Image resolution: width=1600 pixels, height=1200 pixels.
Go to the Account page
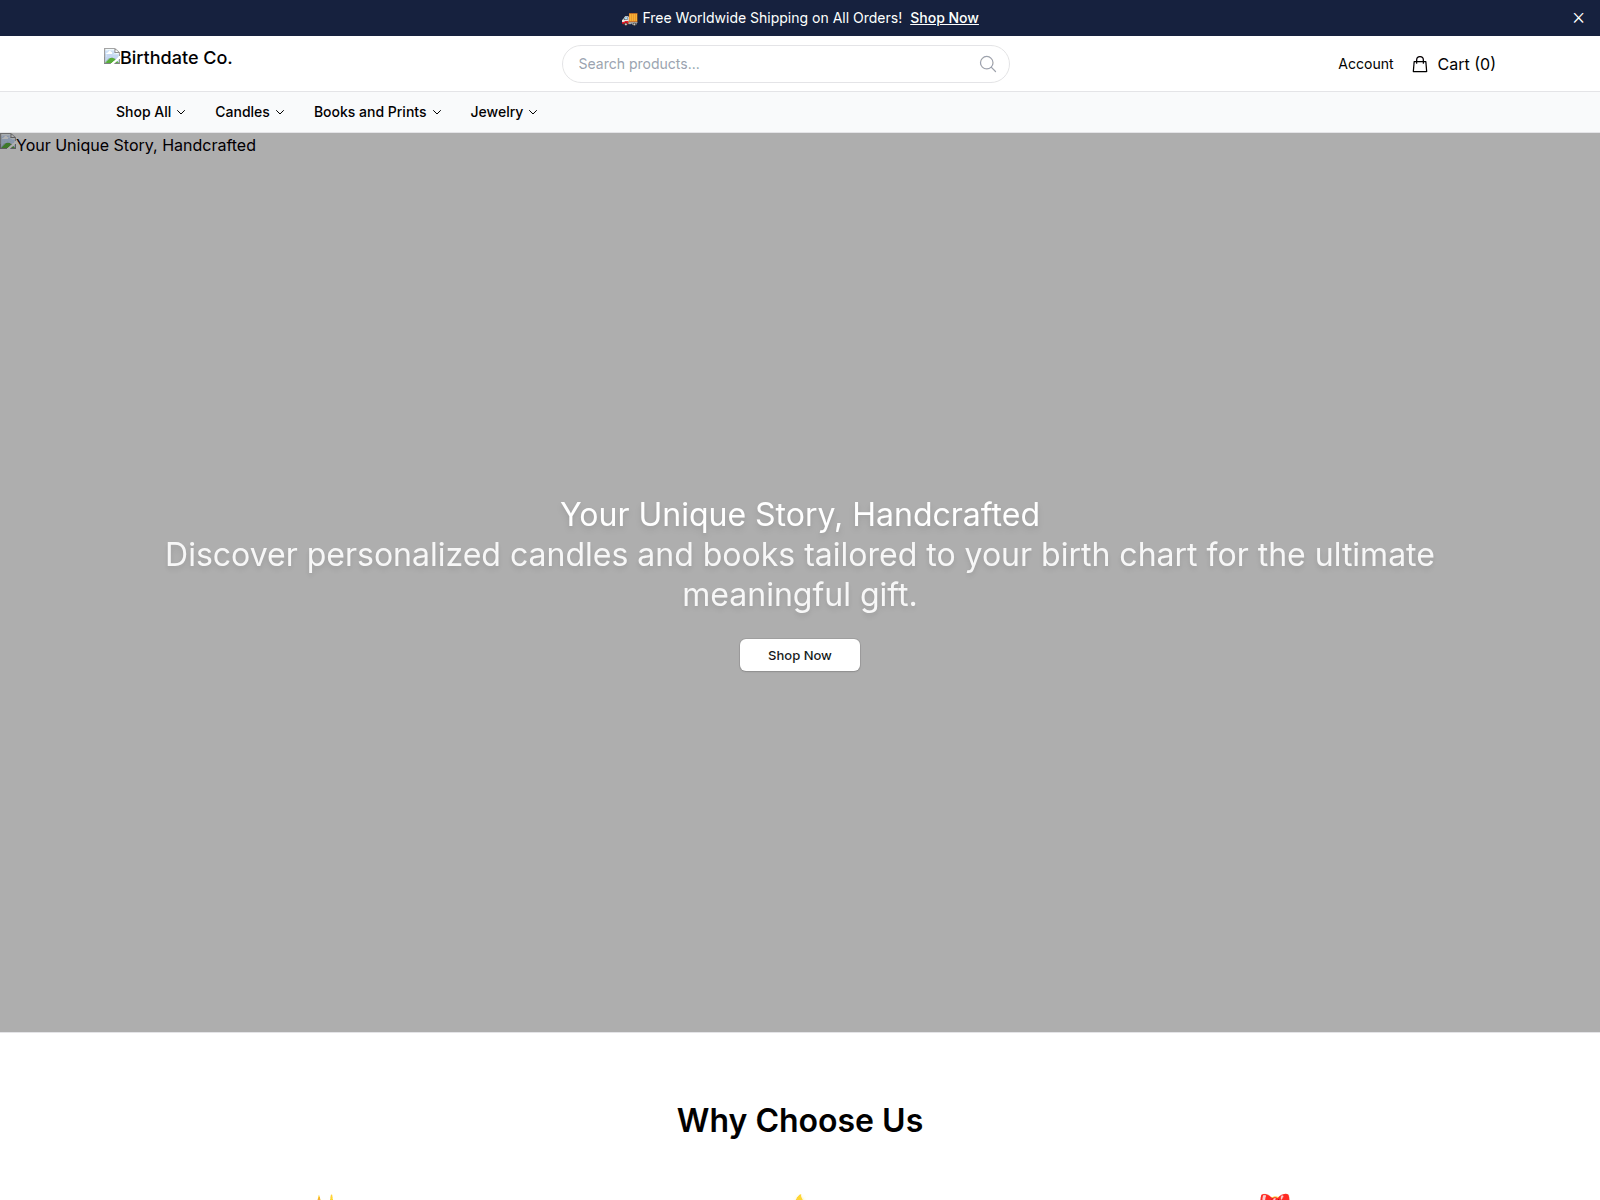(1366, 64)
